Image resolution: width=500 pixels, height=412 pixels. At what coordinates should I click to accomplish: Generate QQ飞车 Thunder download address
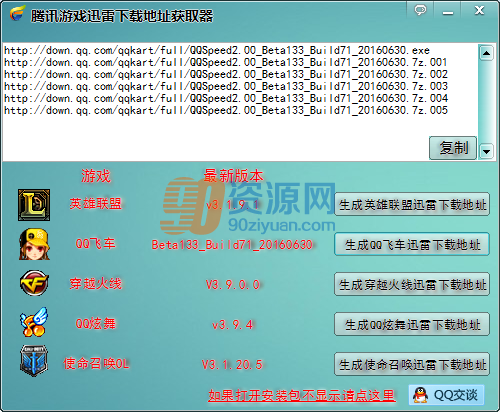coord(412,244)
